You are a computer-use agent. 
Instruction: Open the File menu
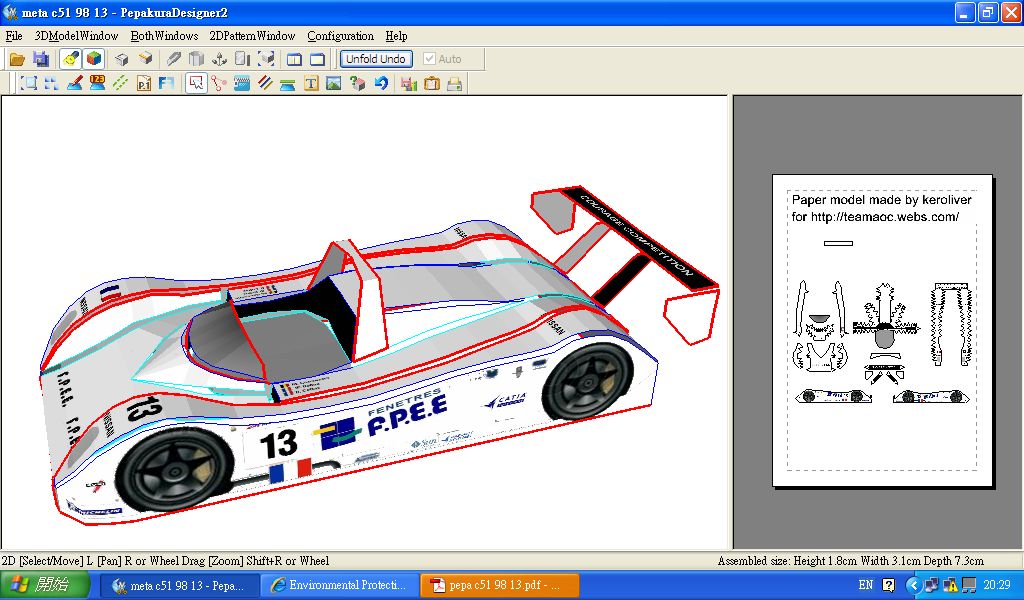(x=14, y=36)
